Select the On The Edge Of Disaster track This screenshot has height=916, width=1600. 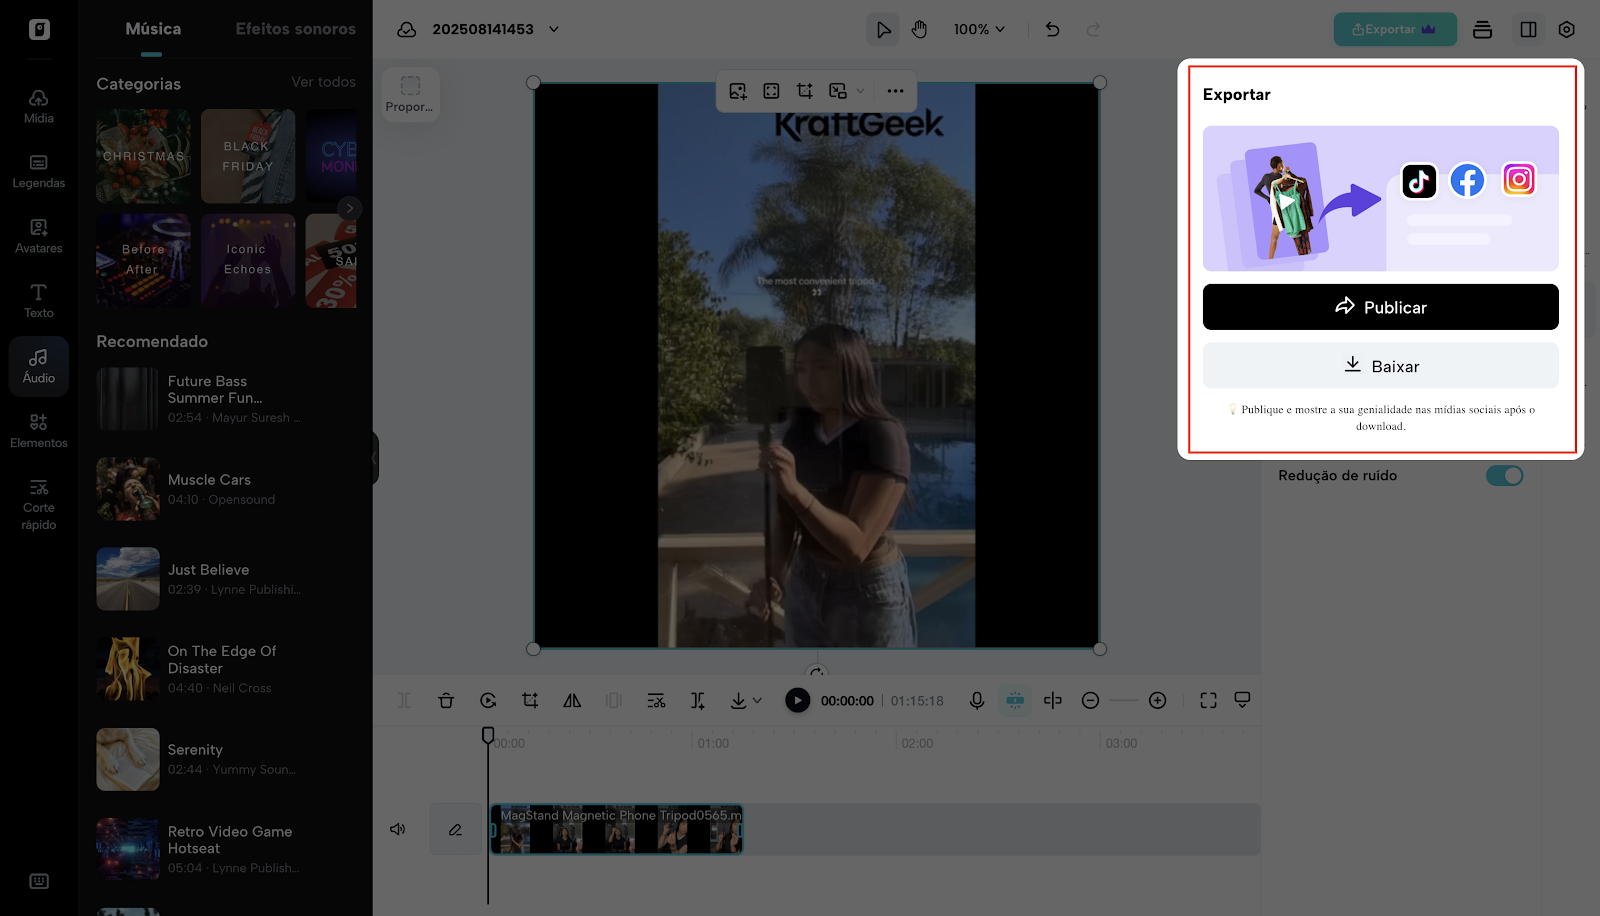coord(226,669)
